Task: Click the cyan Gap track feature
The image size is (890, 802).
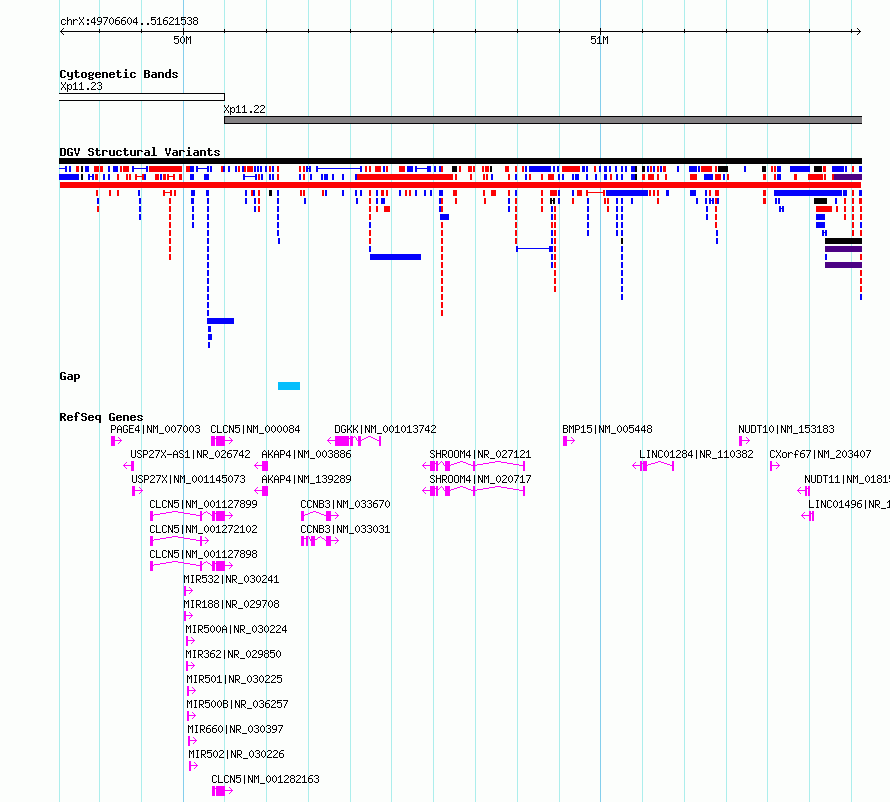Action: 289,386
